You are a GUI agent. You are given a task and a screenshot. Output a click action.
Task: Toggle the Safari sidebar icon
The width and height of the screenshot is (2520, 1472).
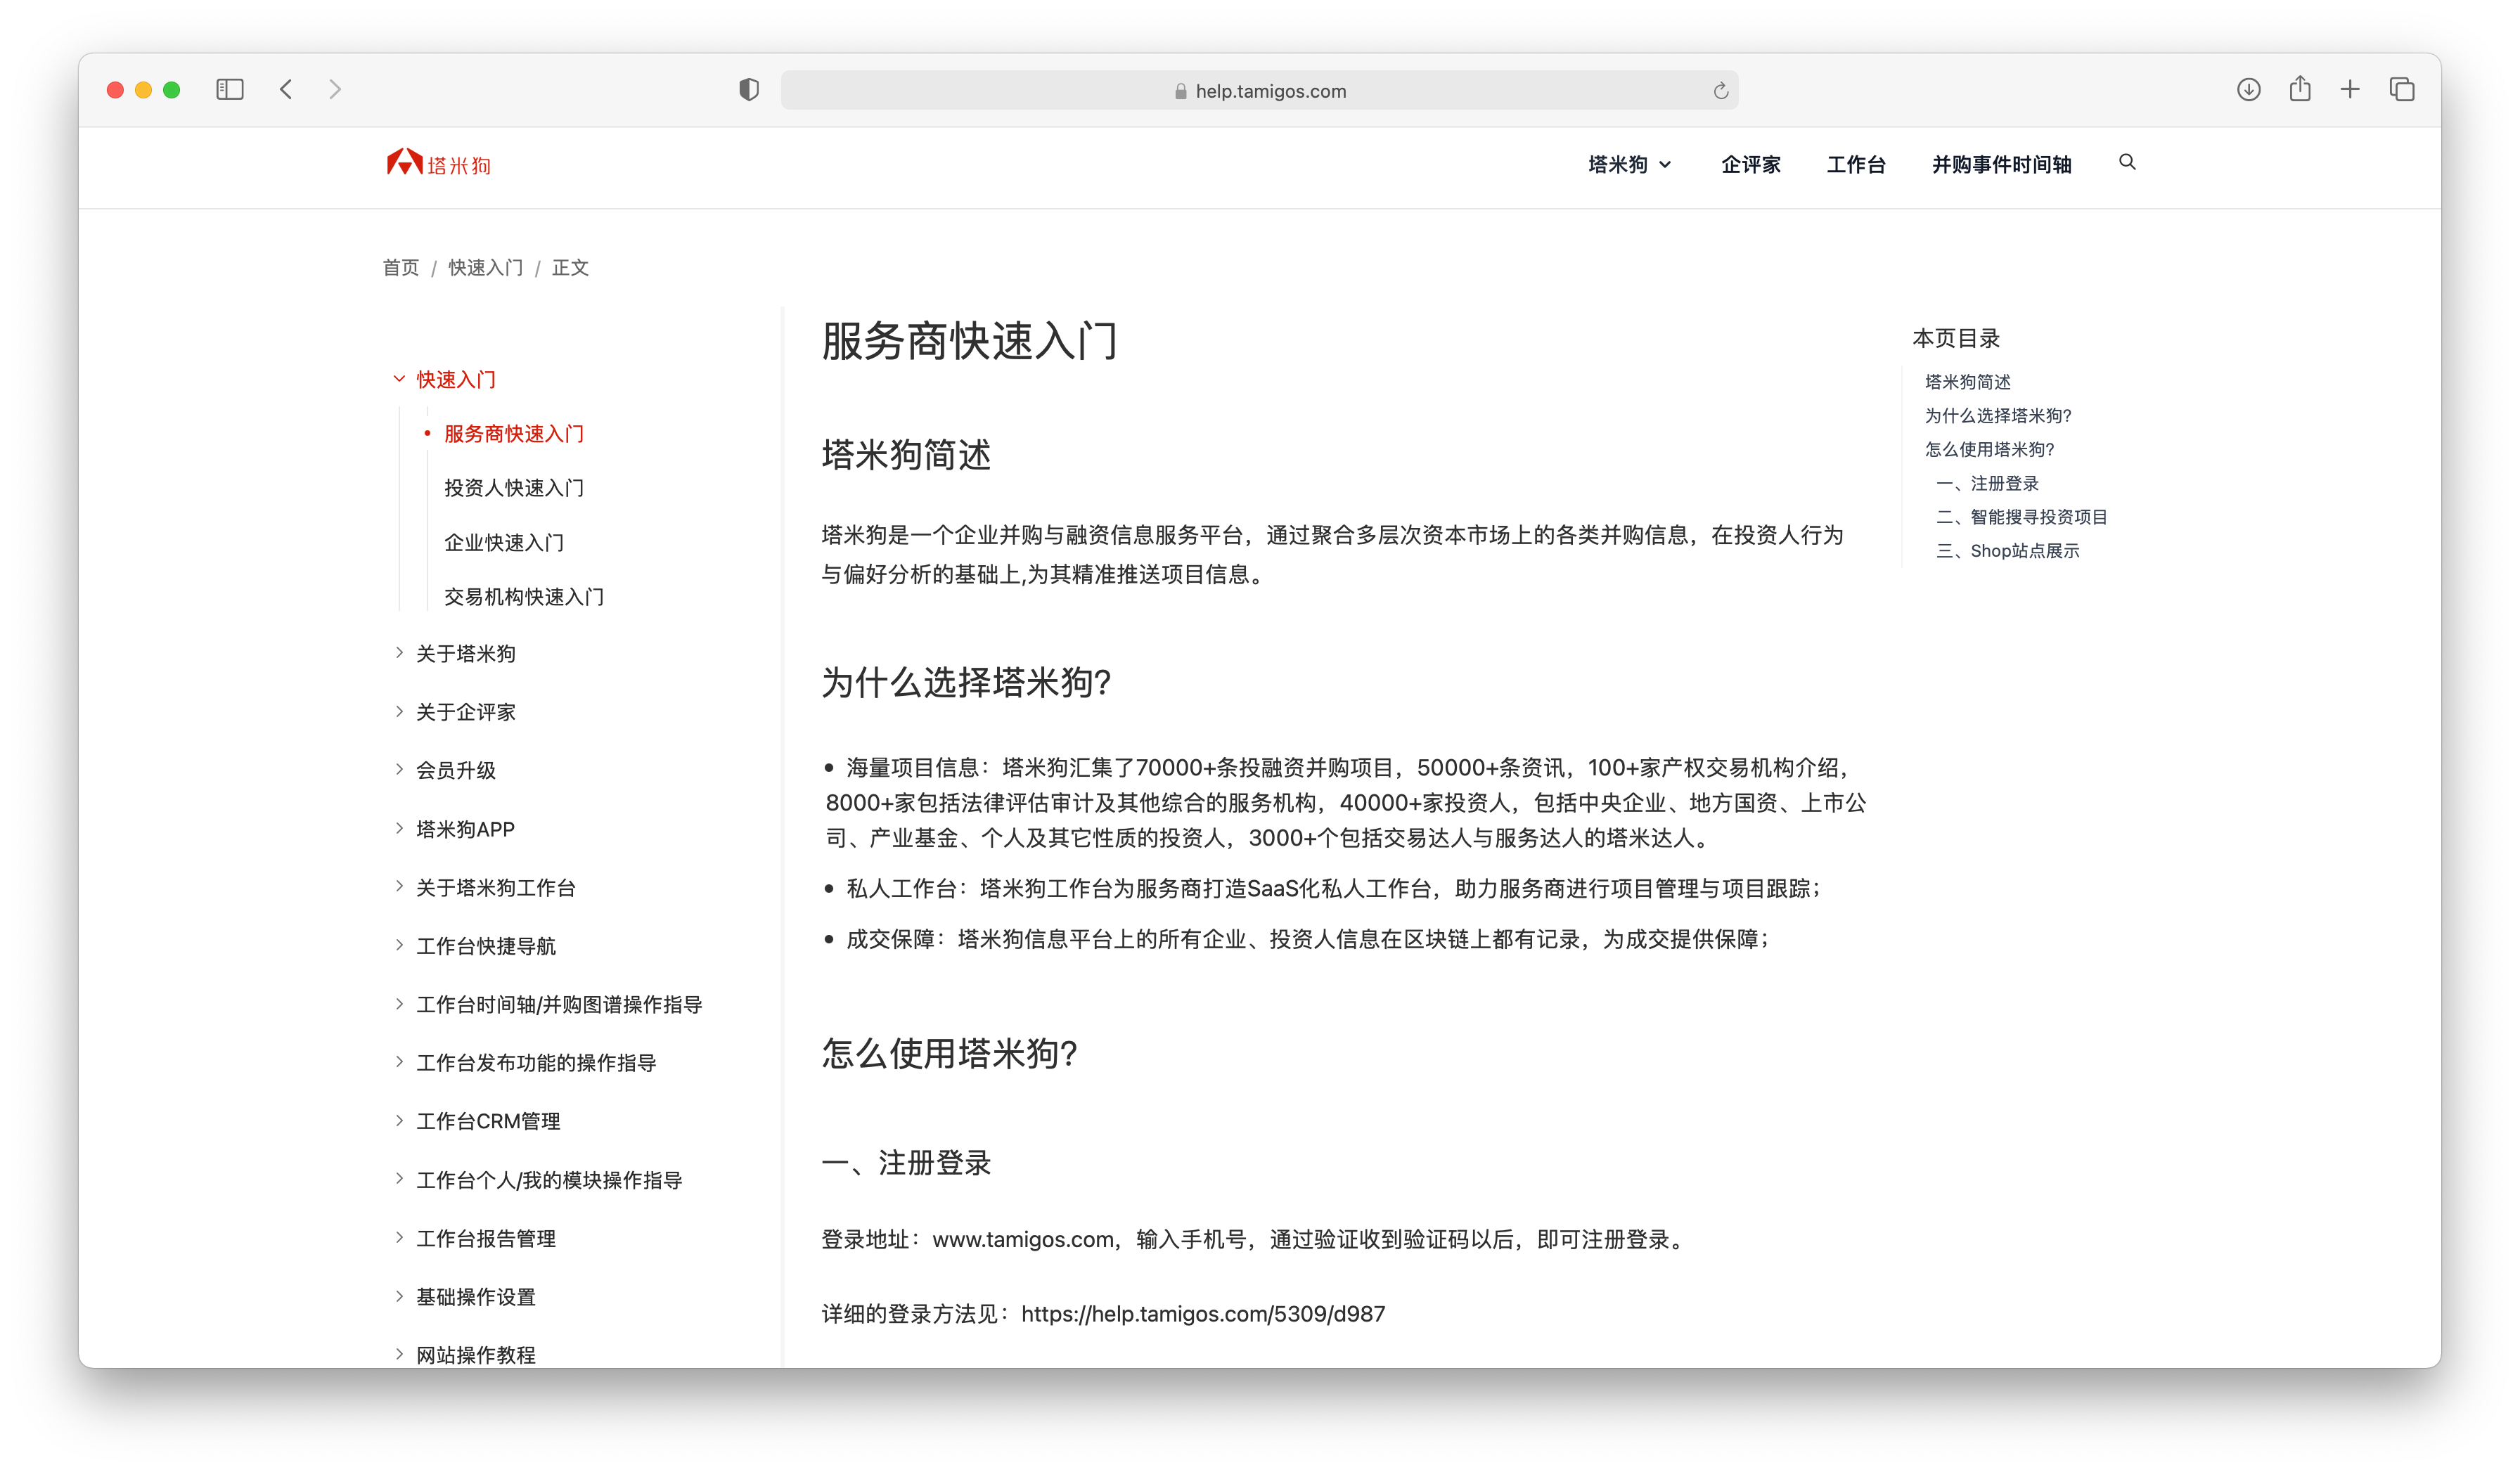point(230,90)
